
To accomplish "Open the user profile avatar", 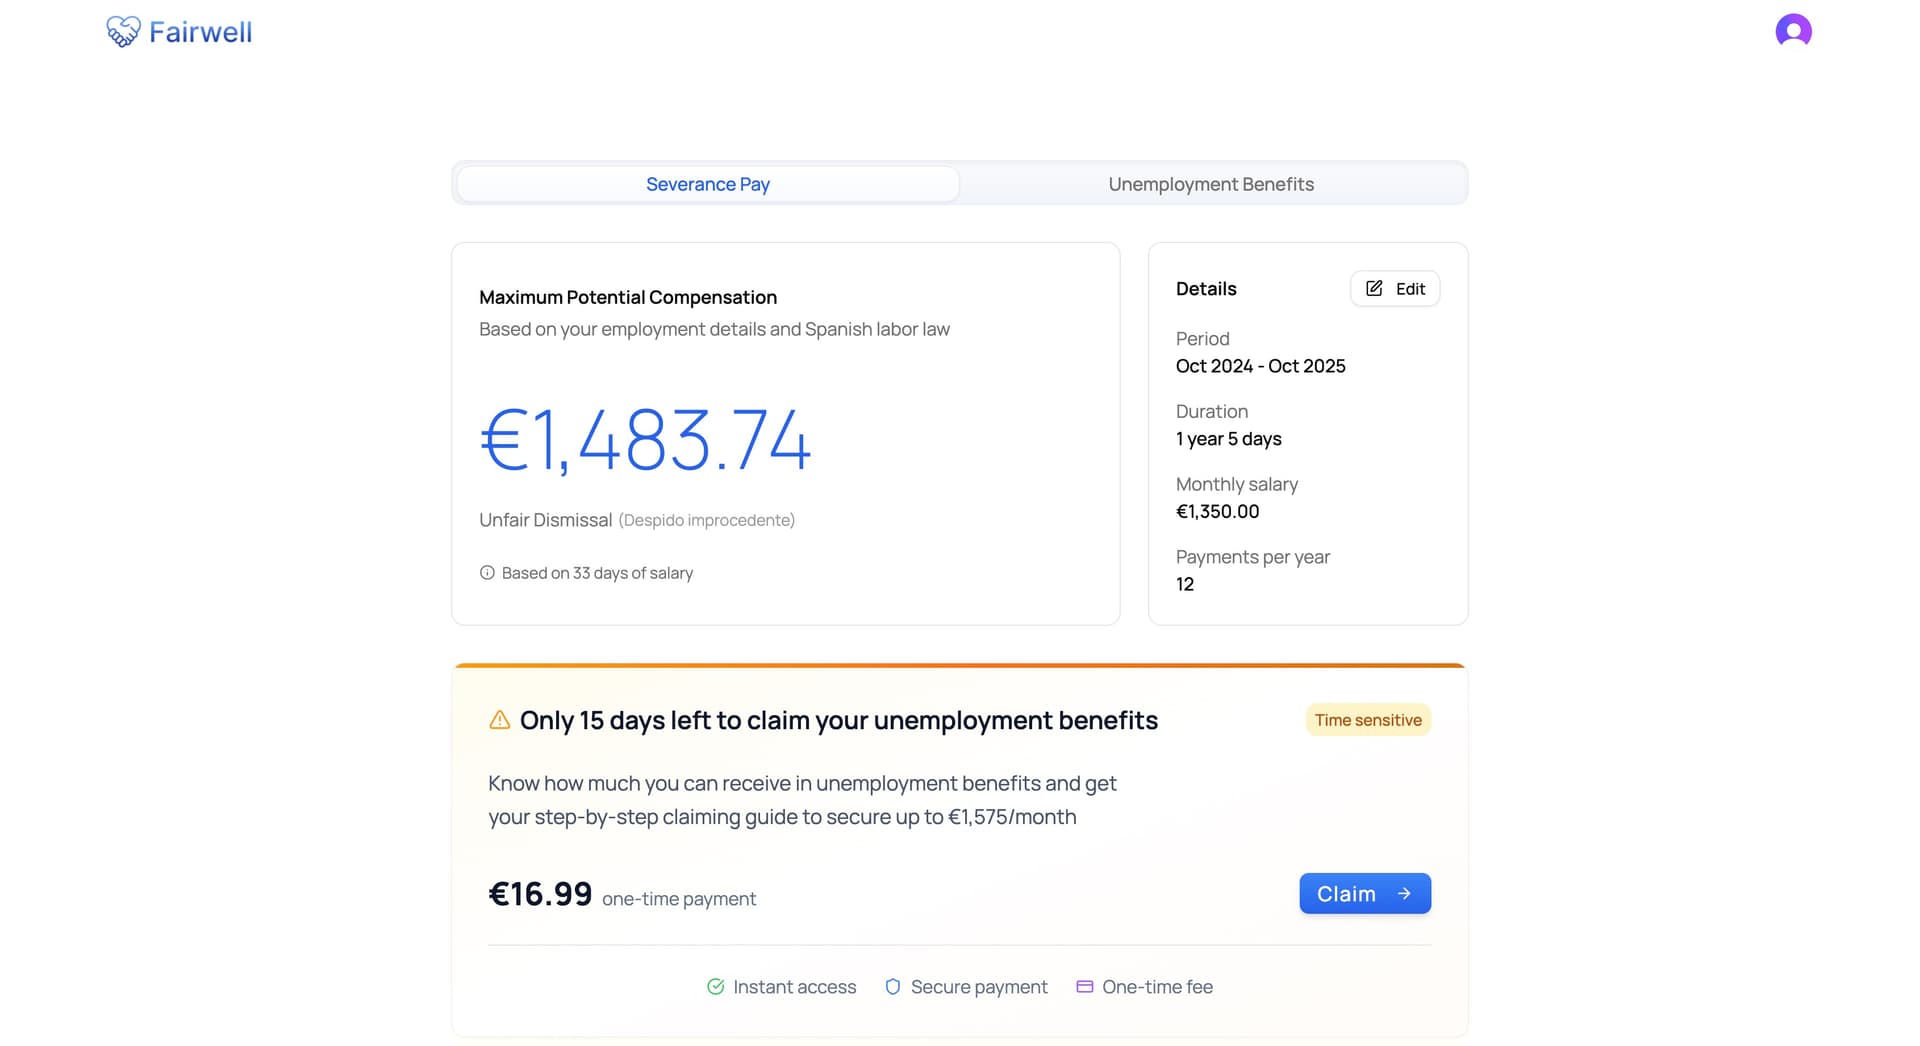I will (1793, 31).
